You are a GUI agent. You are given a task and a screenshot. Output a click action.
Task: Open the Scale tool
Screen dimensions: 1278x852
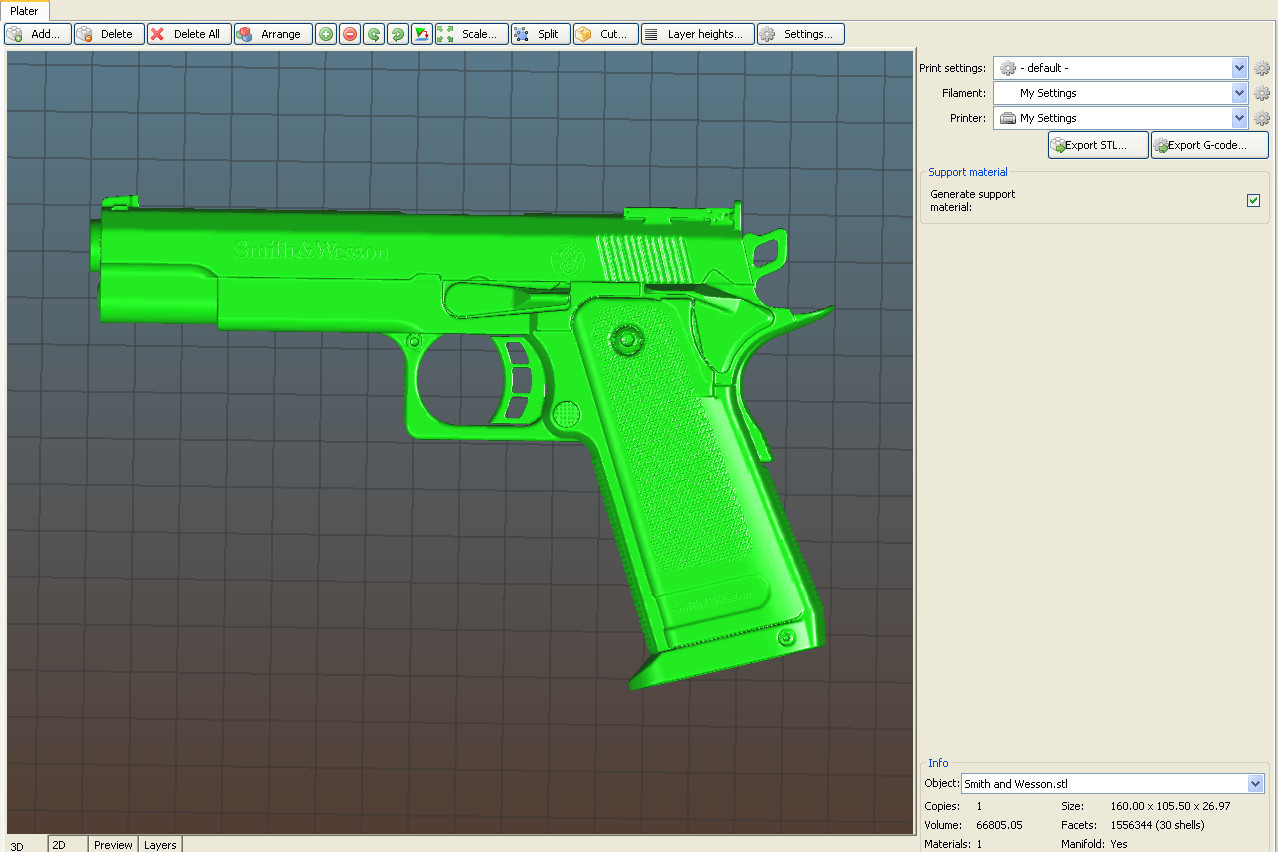point(471,33)
